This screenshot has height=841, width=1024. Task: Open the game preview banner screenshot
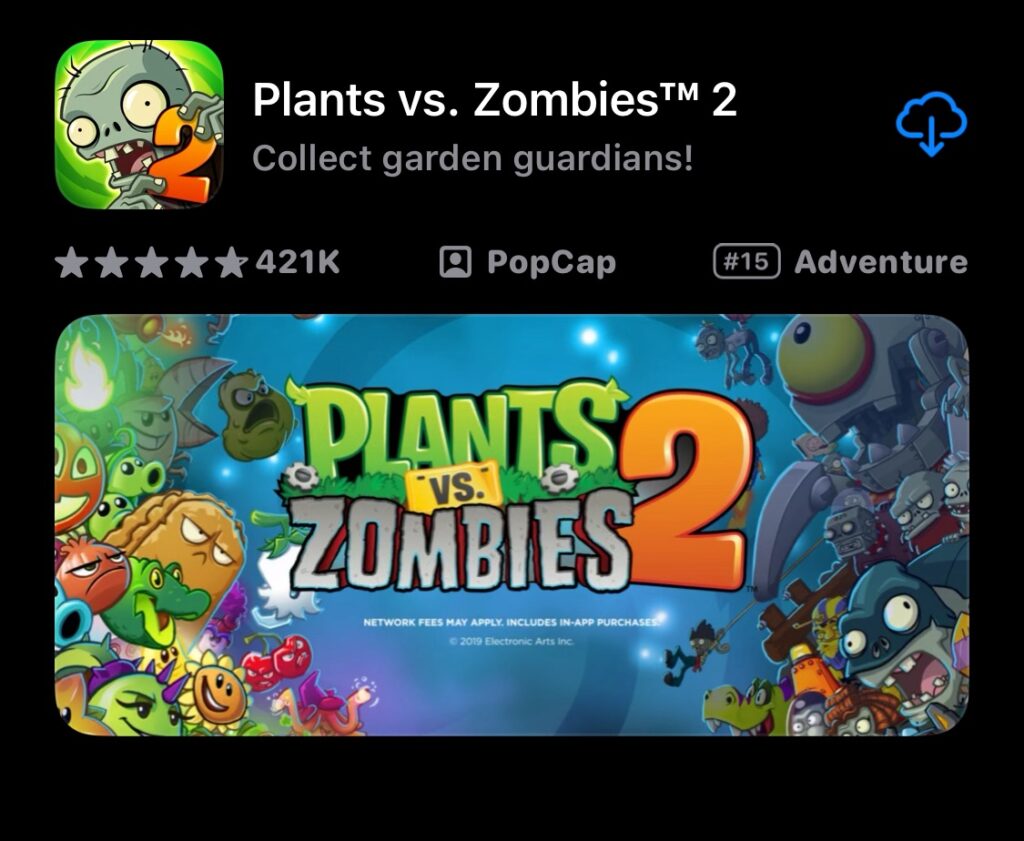click(x=512, y=525)
